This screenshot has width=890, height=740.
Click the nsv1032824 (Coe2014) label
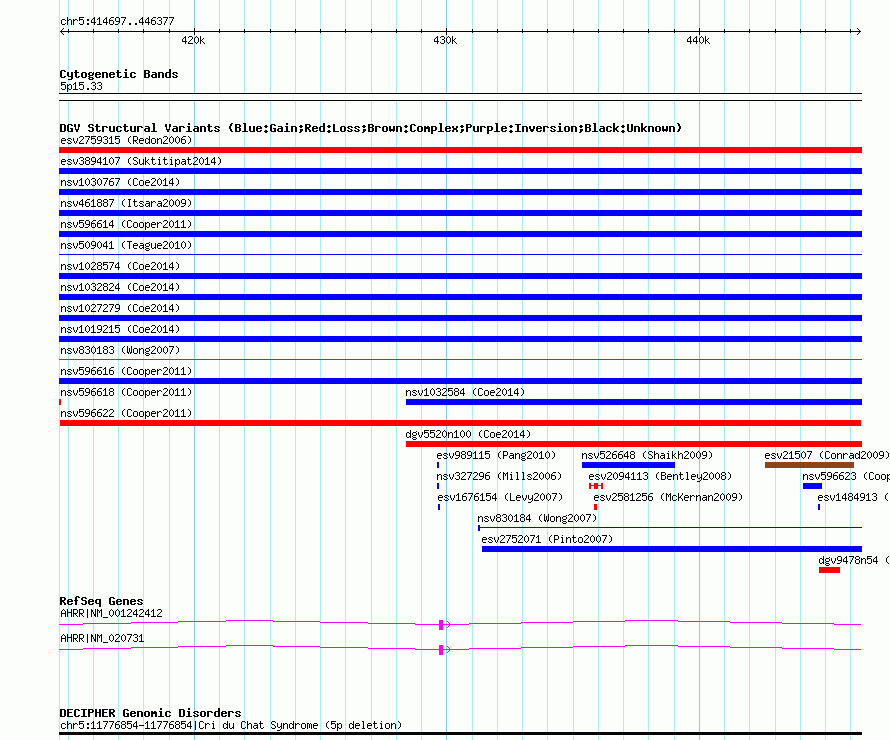(x=120, y=287)
